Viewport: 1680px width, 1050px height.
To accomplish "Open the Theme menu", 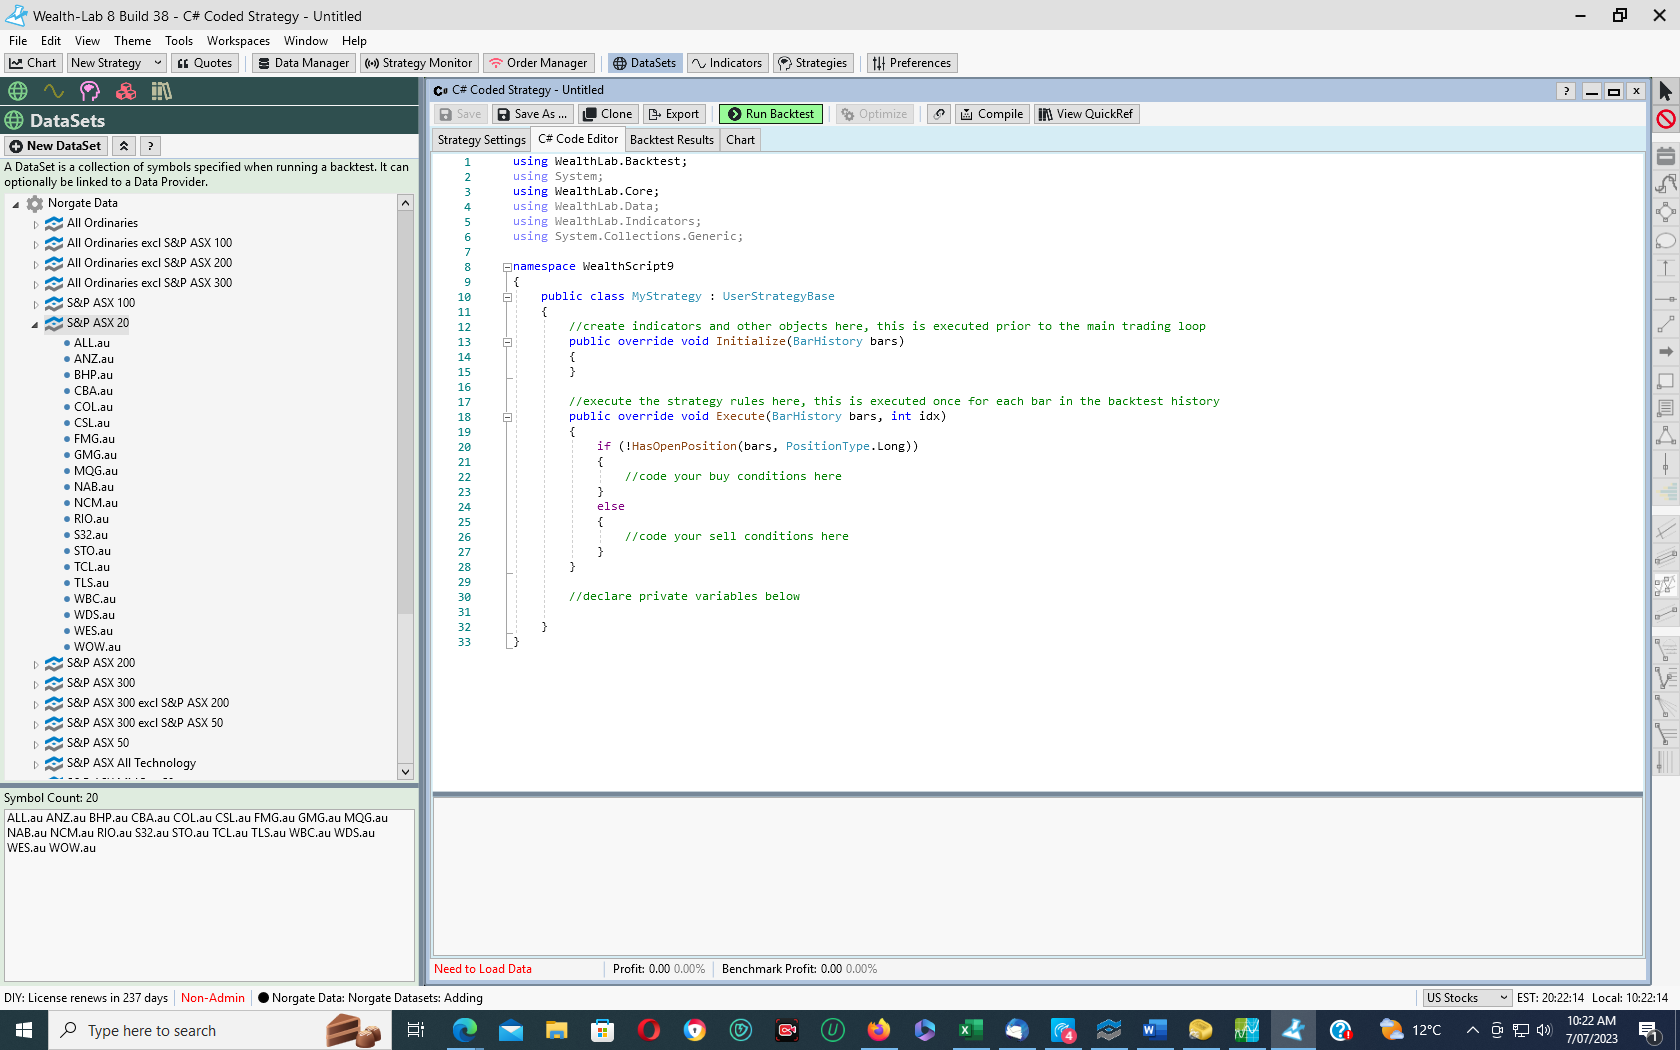I will pos(132,41).
